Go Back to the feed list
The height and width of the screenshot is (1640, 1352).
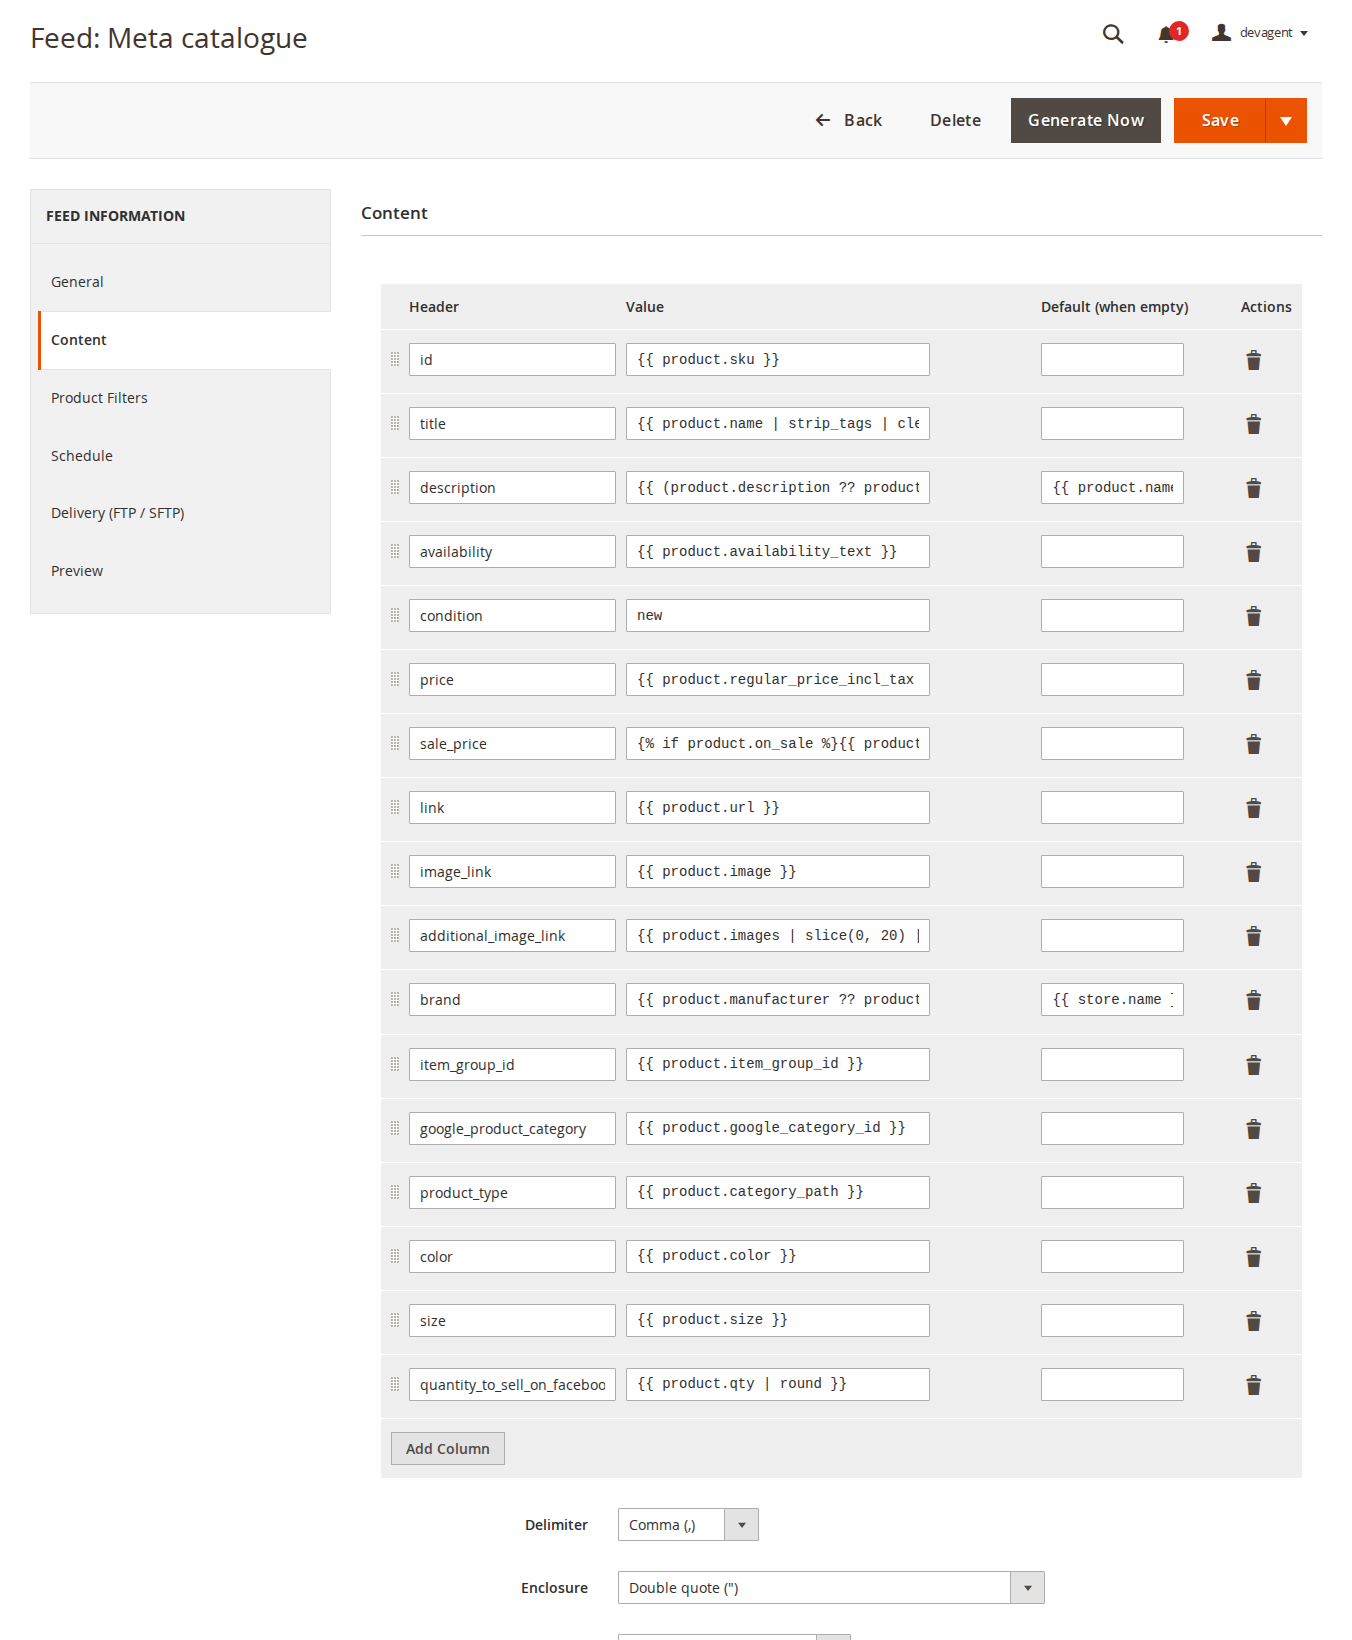click(x=848, y=120)
